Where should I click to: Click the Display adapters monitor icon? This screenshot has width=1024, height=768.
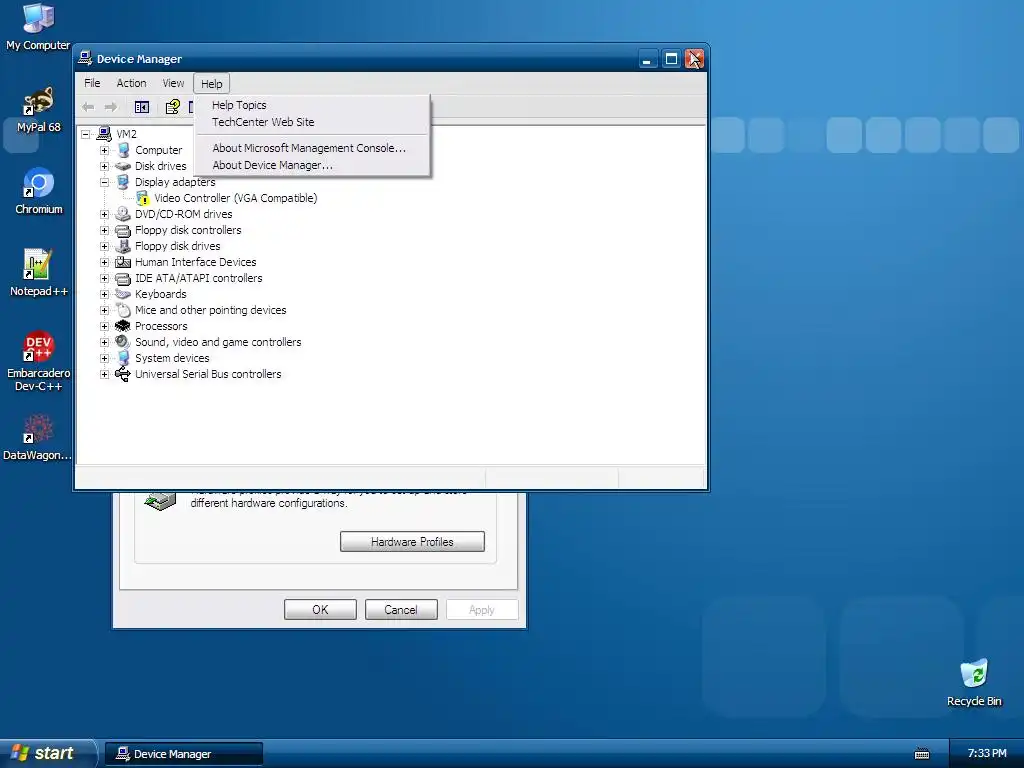coord(123,182)
